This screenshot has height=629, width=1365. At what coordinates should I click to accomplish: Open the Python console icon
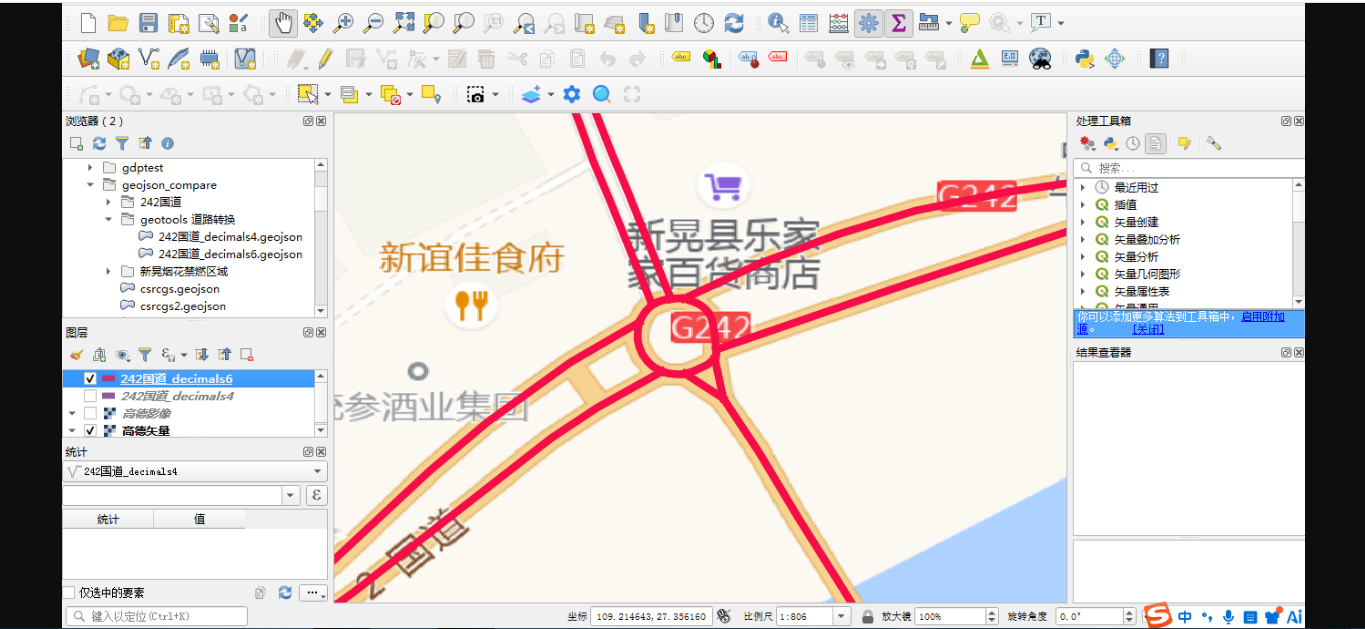(1085, 59)
